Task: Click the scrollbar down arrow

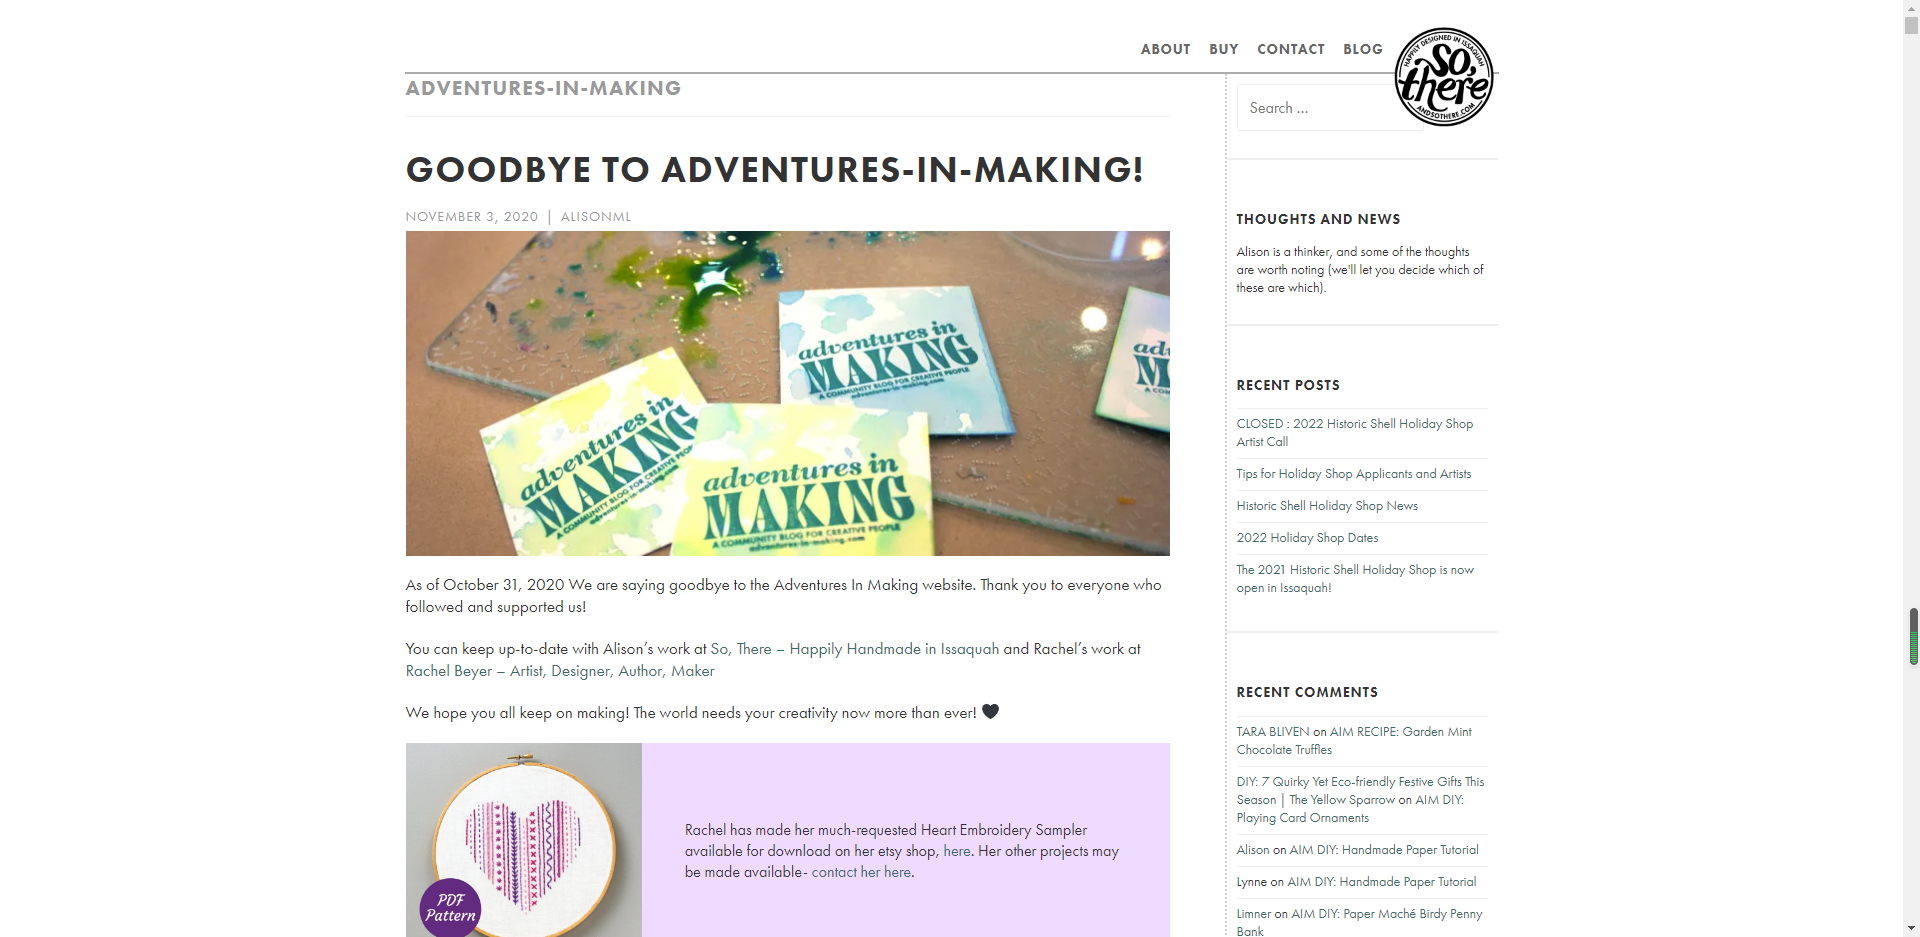Action: coord(1911,929)
